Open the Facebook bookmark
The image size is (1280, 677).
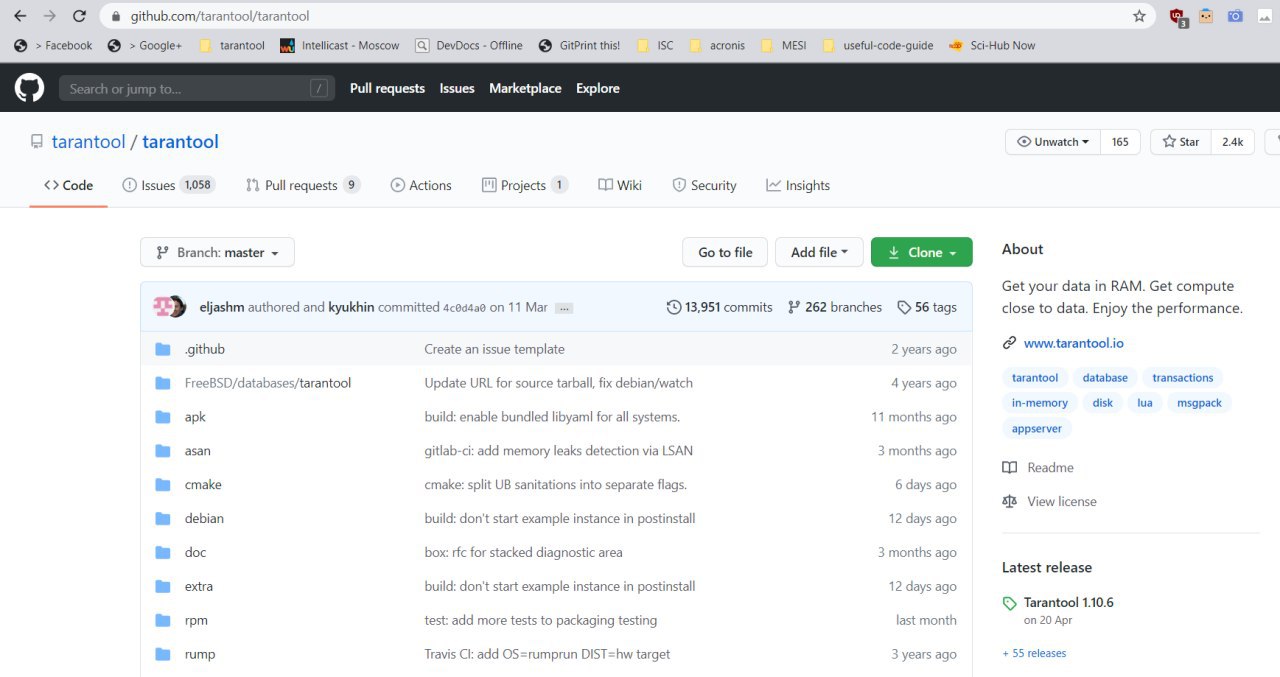pyautogui.click(x=52, y=45)
